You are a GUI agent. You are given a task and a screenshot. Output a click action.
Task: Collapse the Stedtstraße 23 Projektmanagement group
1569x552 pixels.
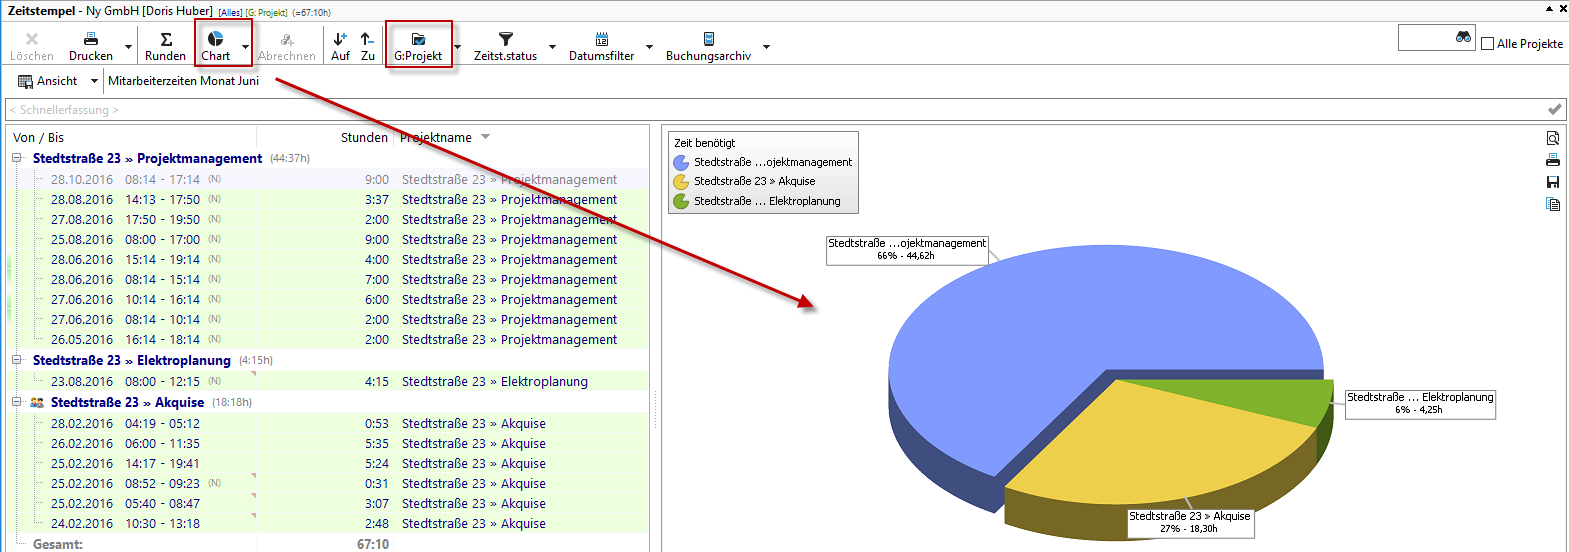click(17, 158)
